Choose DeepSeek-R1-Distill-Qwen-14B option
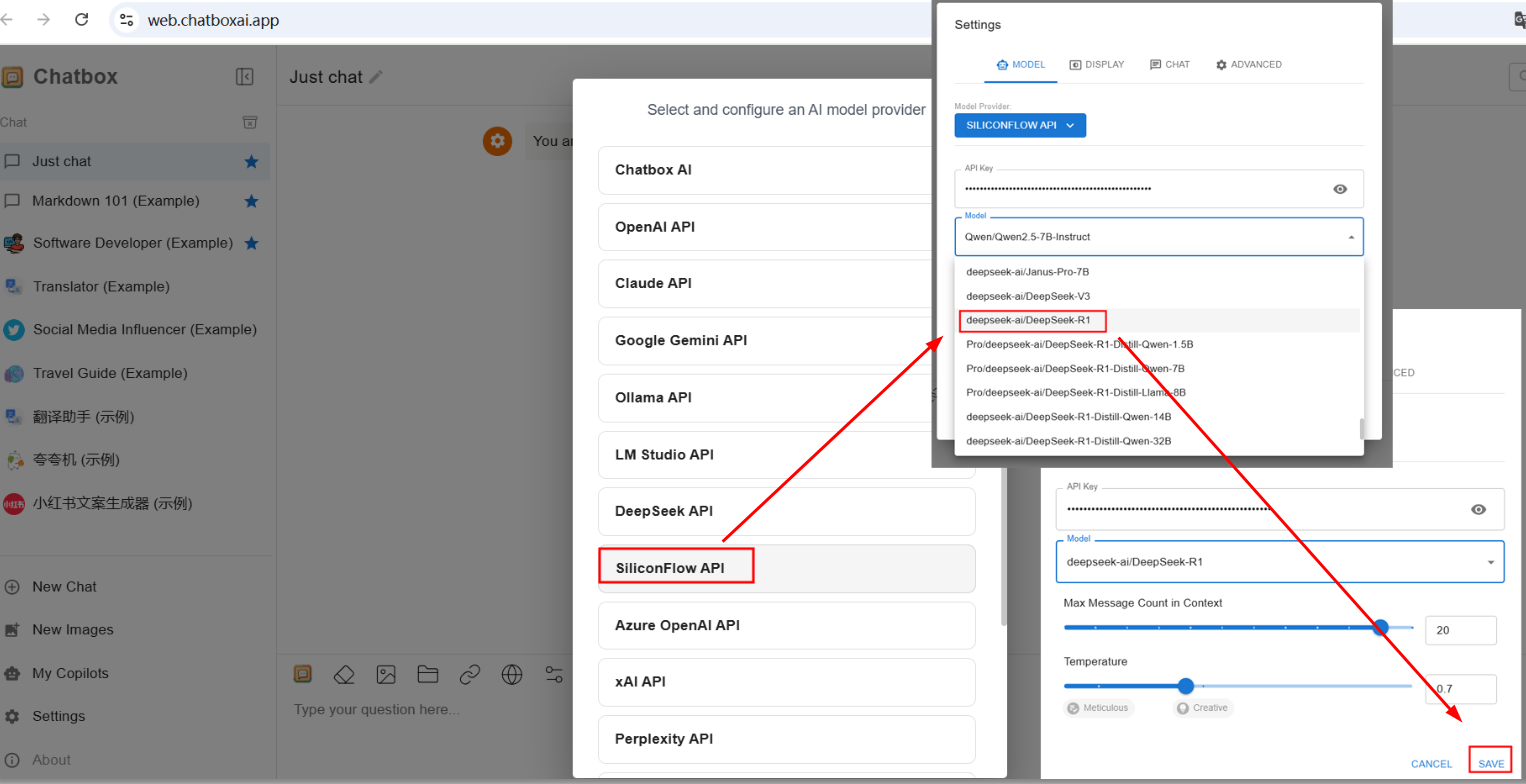1526x784 pixels. 1159,416
